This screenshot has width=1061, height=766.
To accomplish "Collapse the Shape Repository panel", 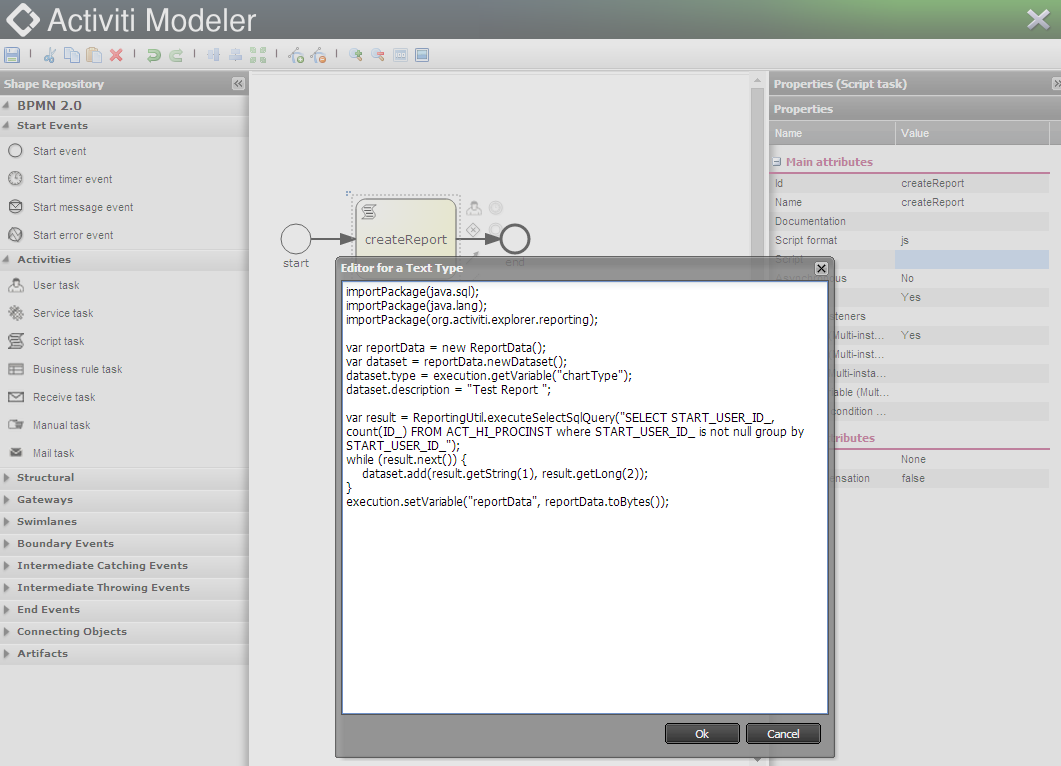I will [238, 83].
